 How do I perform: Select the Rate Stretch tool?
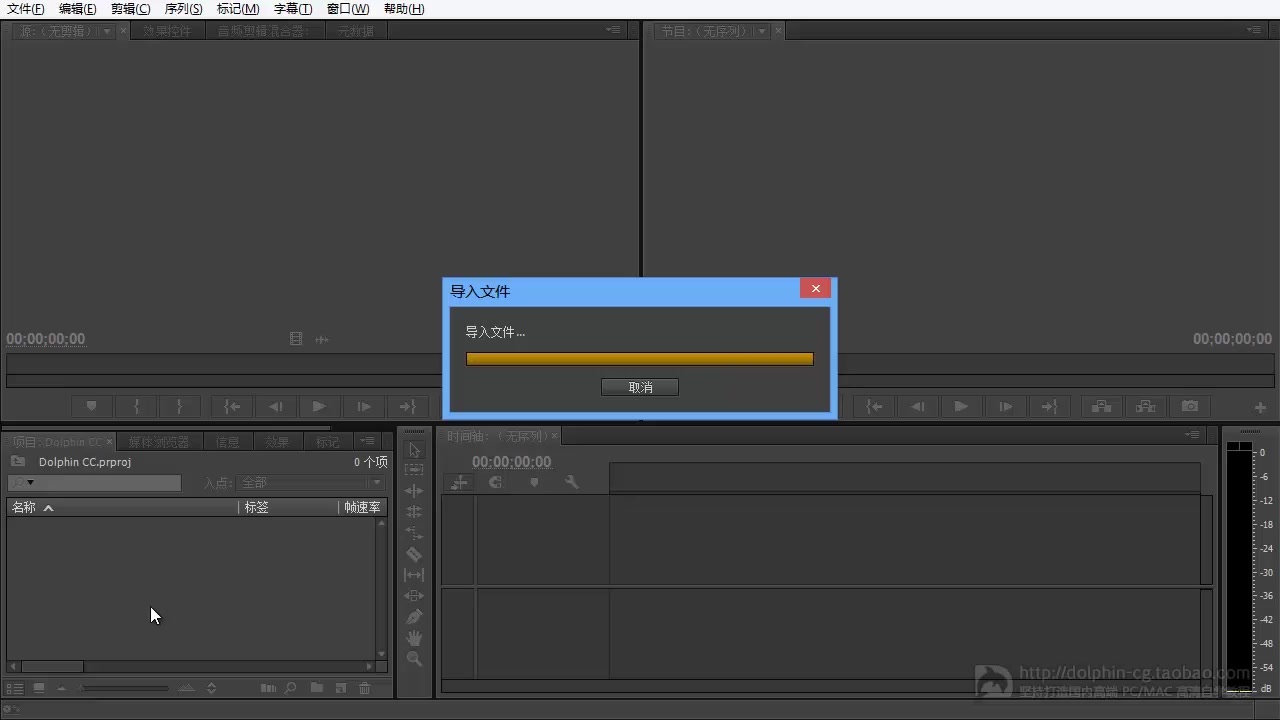click(x=414, y=533)
